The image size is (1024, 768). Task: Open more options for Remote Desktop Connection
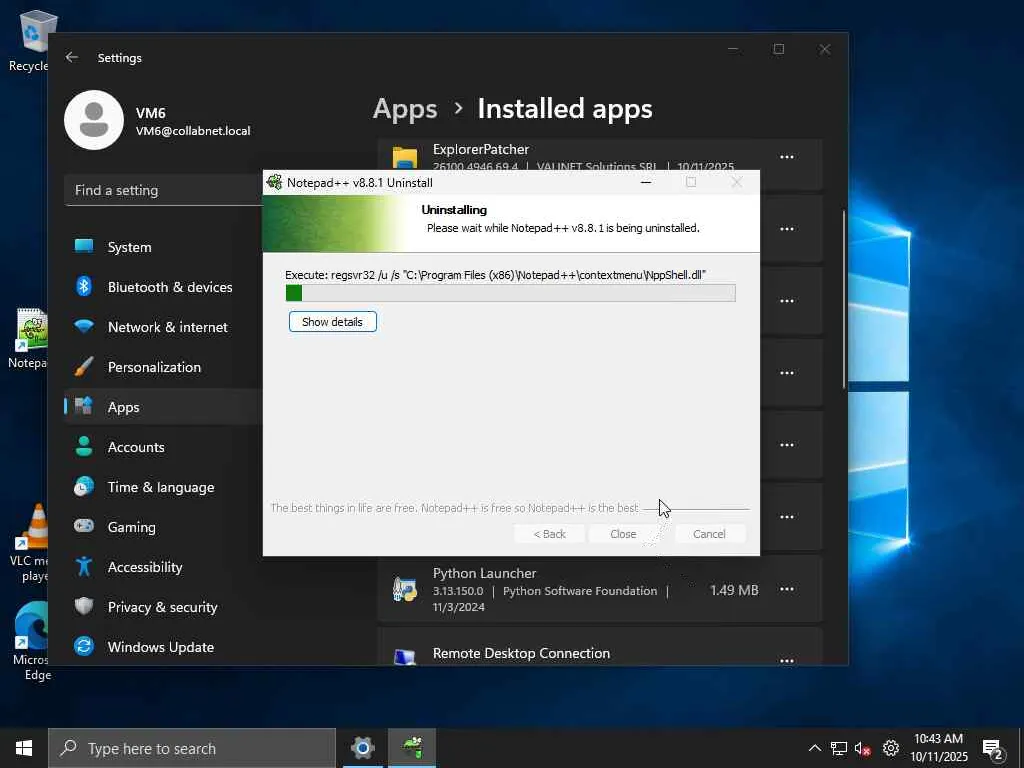click(787, 659)
